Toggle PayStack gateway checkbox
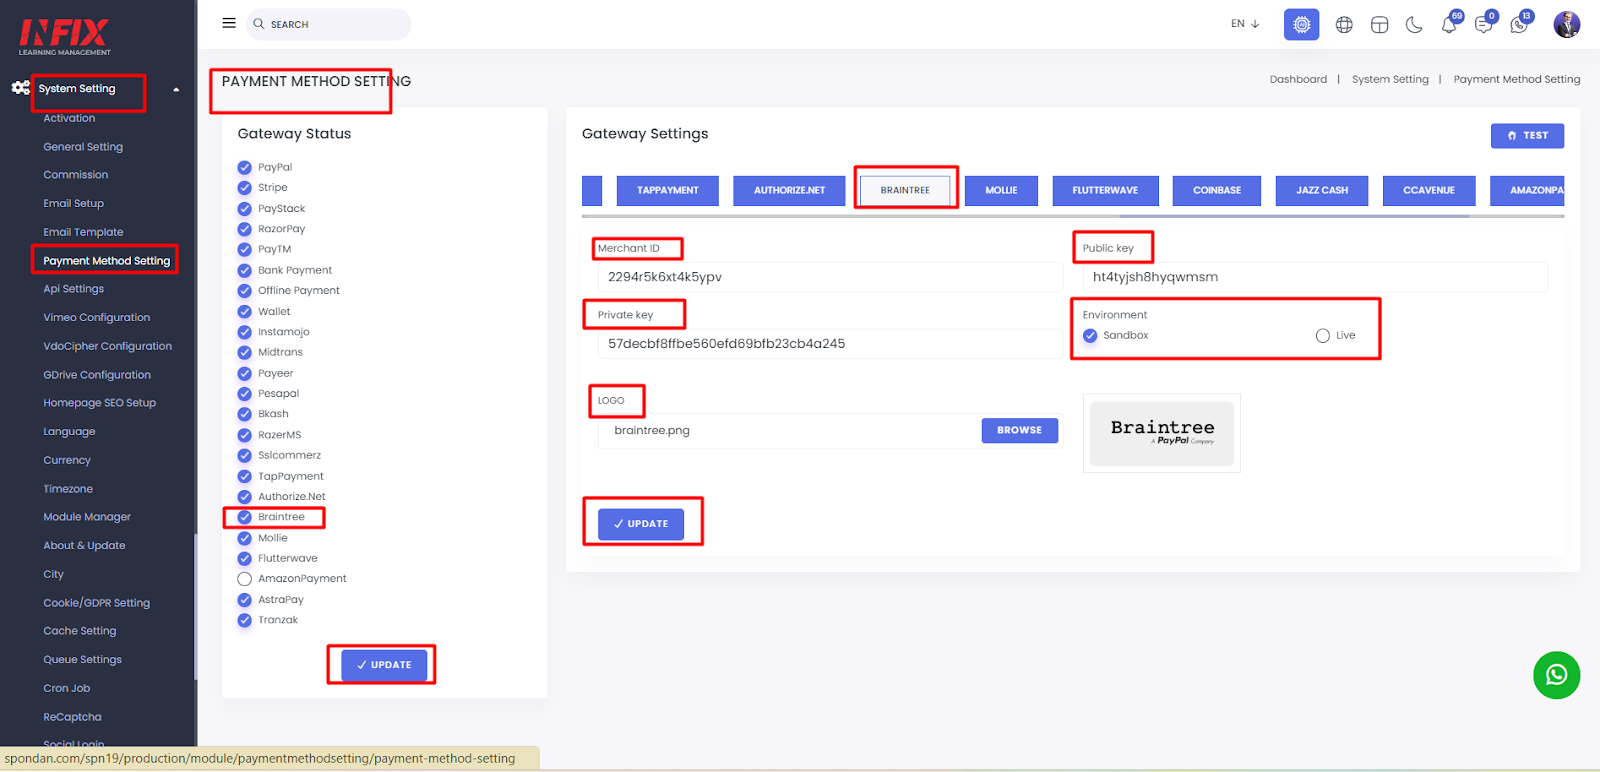1600x772 pixels. [244, 208]
